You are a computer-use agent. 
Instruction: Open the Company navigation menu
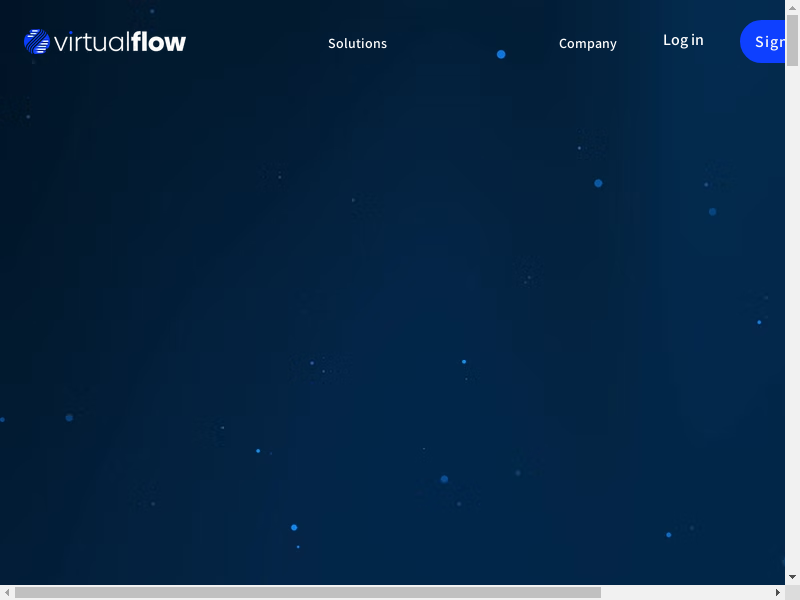(x=587, y=43)
